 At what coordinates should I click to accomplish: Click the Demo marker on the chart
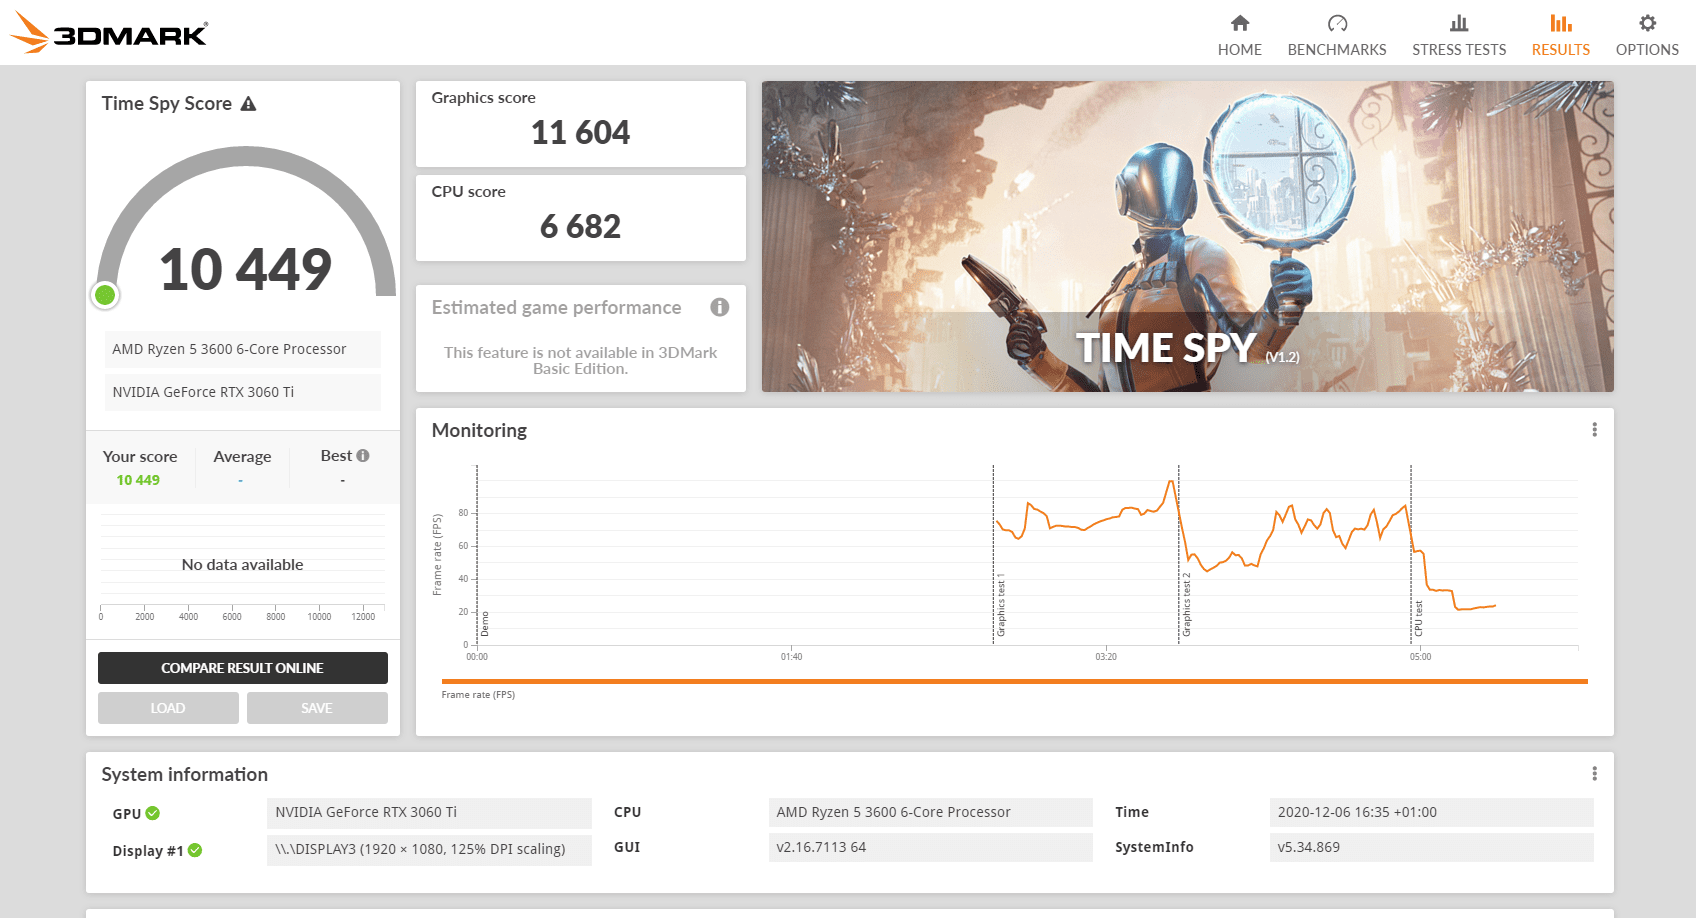click(485, 624)
